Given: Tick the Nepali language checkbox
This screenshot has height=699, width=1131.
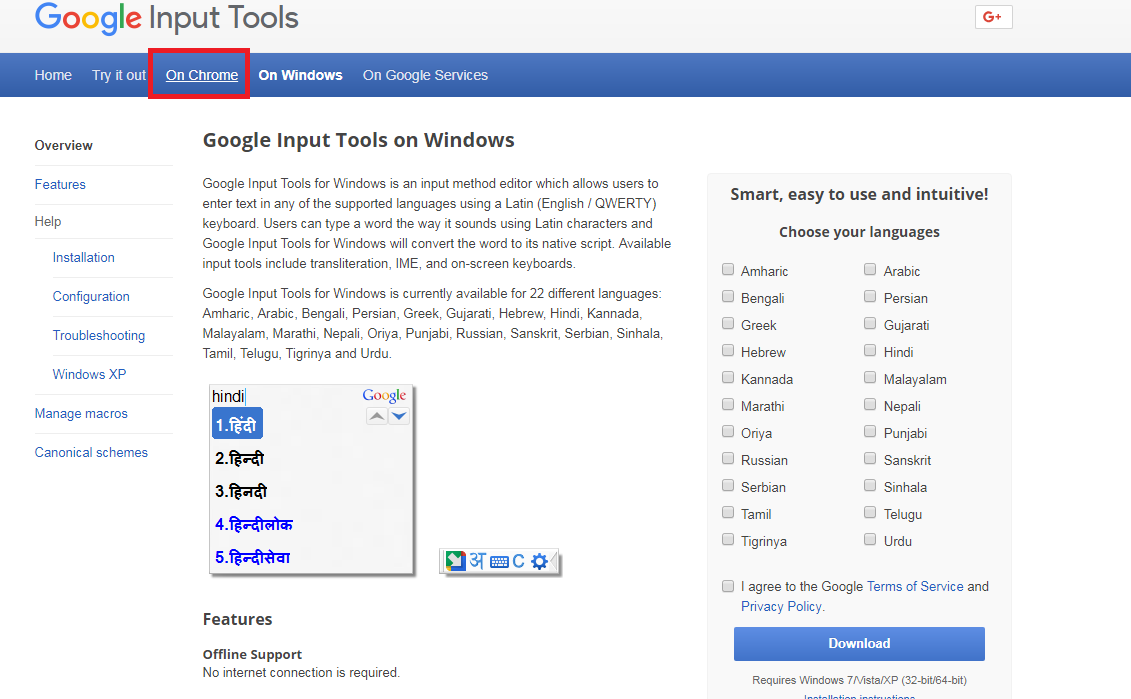Looking at the screenshot, I should (870, 405).
